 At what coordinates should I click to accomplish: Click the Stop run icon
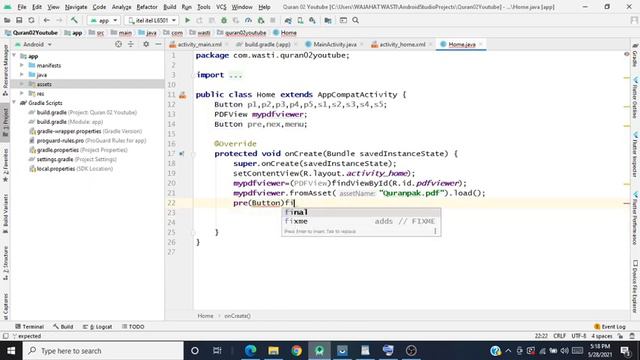pyautogui.click(x=273, y=20)
